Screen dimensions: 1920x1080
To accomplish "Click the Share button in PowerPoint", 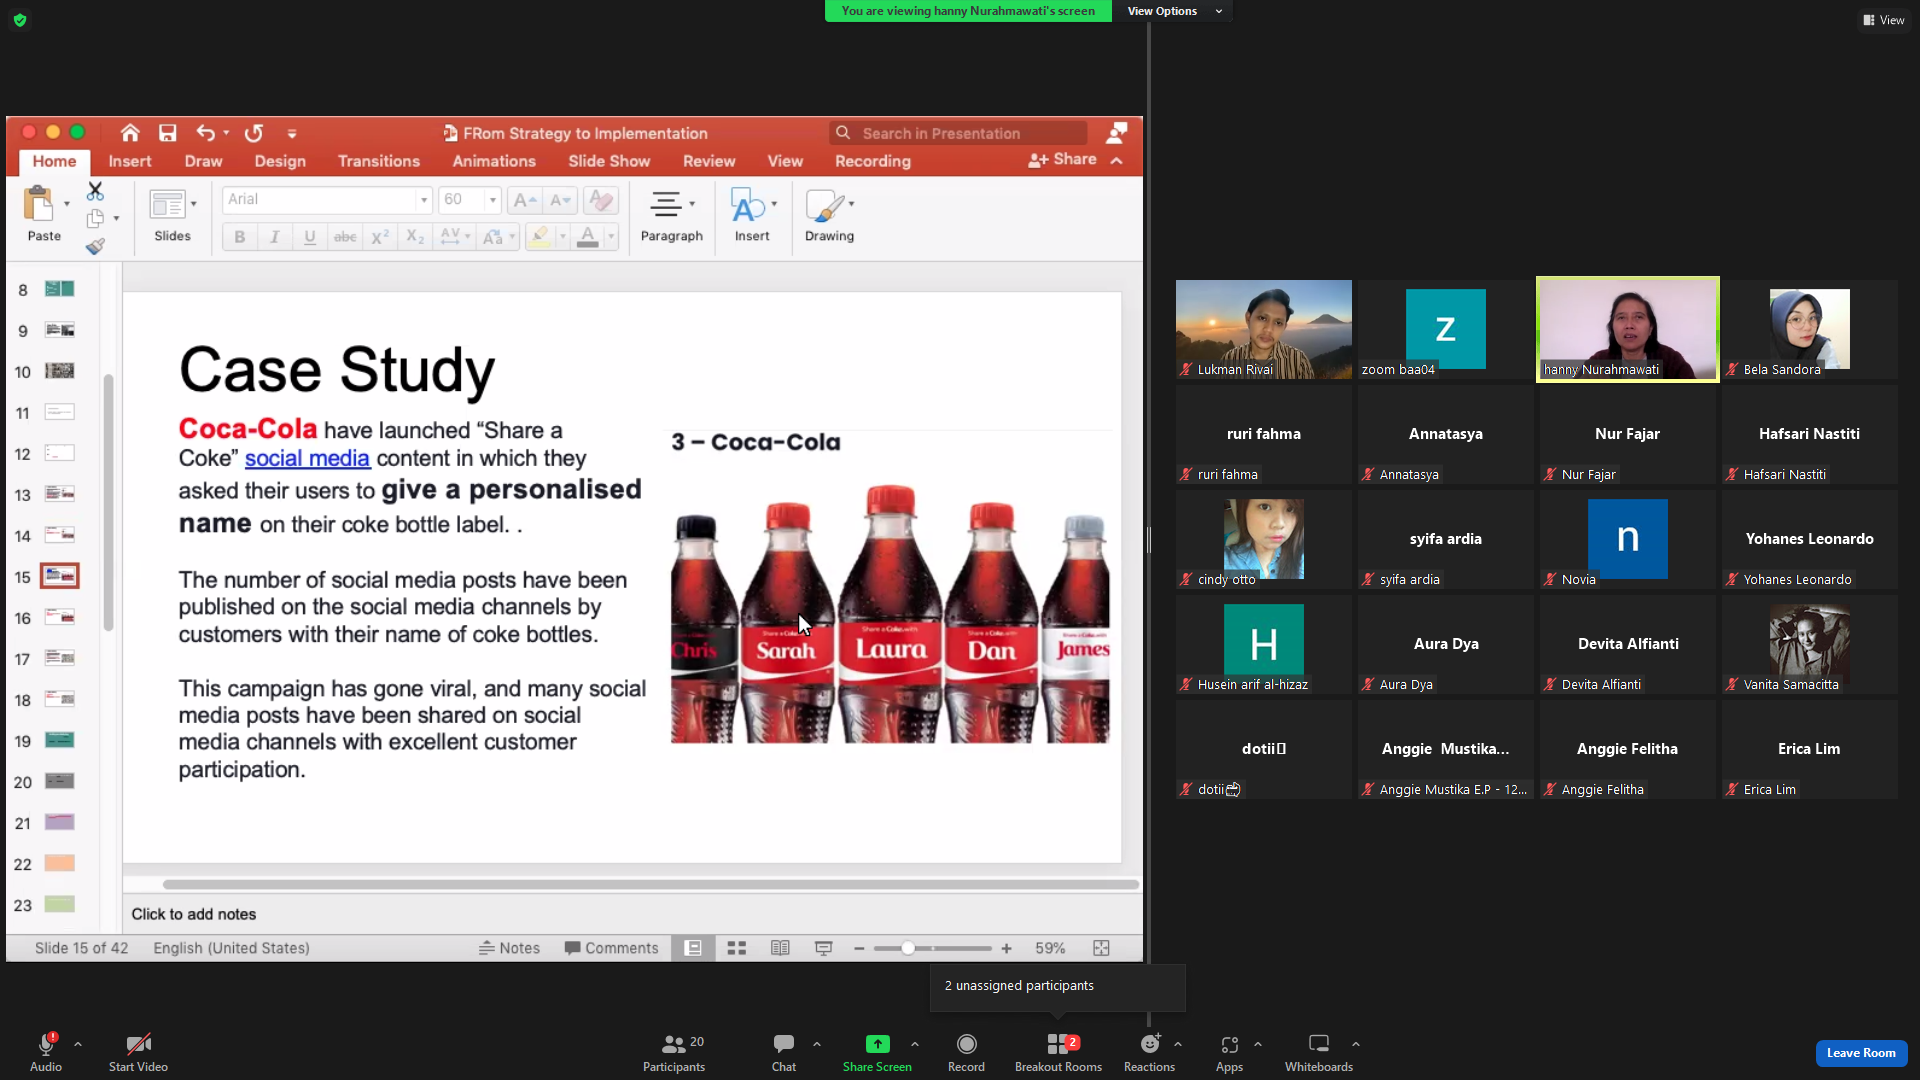I will point(1062,160).
